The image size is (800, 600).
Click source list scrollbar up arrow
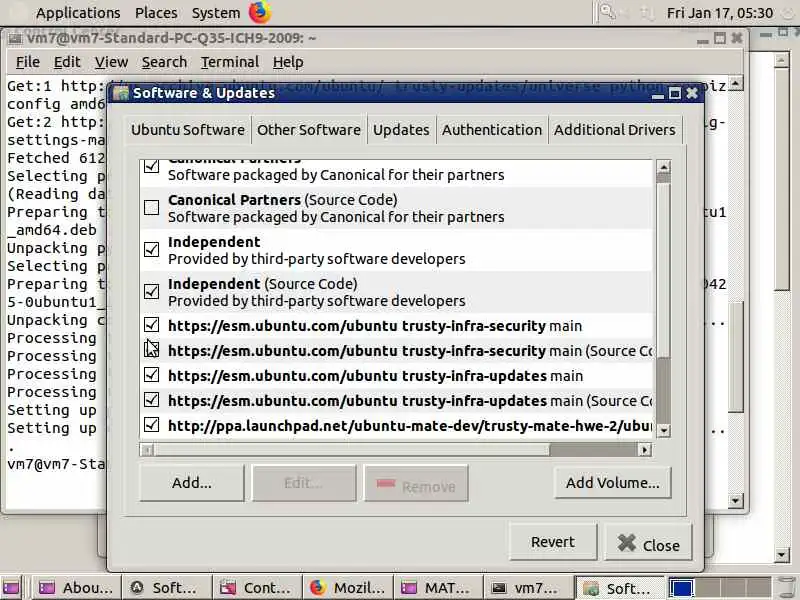[663, 167]
